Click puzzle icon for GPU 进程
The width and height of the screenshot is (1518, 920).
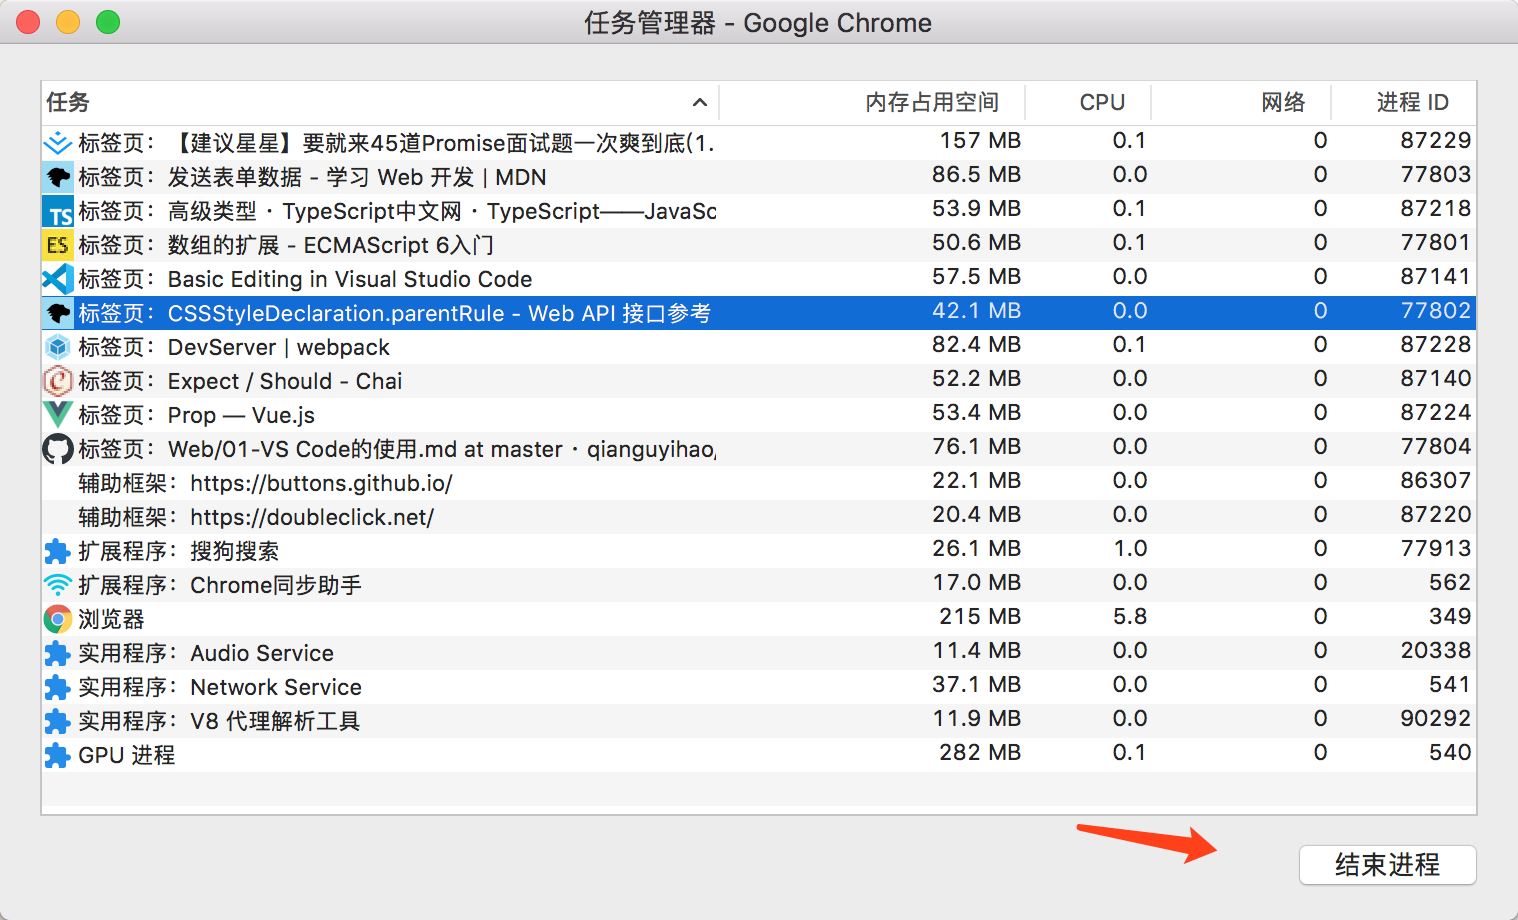point(58,755)
